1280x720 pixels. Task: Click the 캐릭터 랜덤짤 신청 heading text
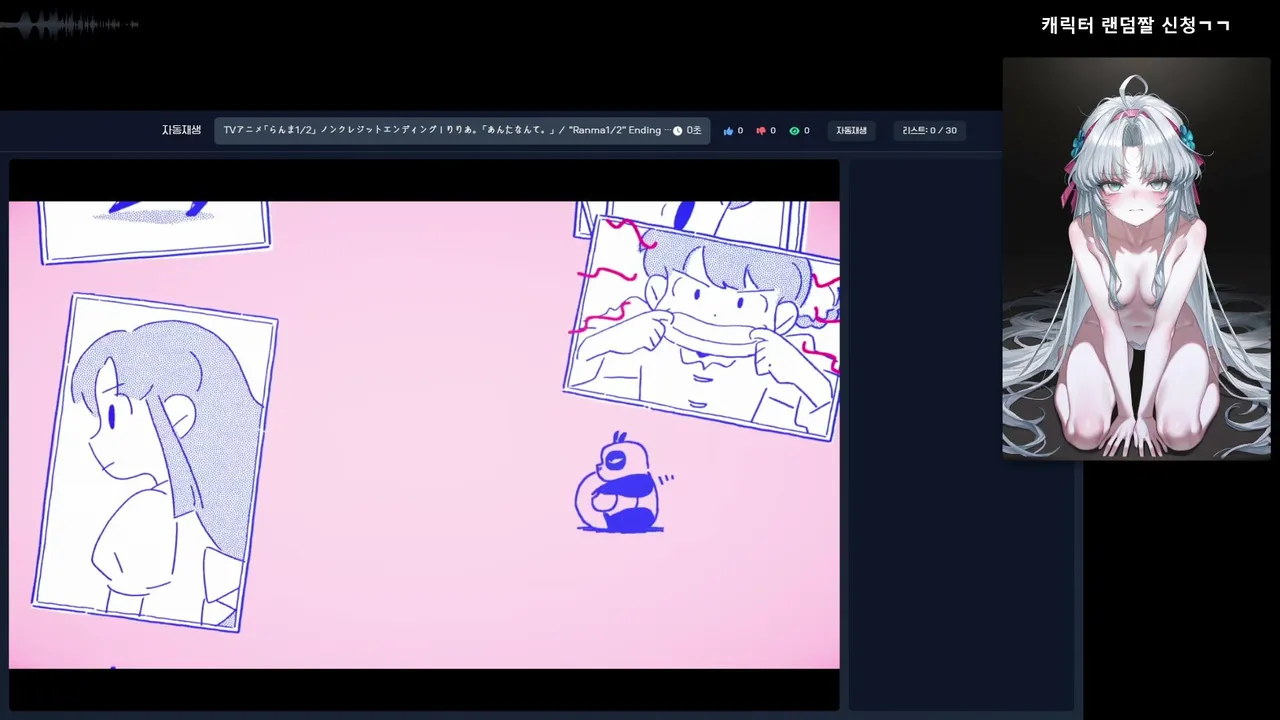pos(1135,25)
